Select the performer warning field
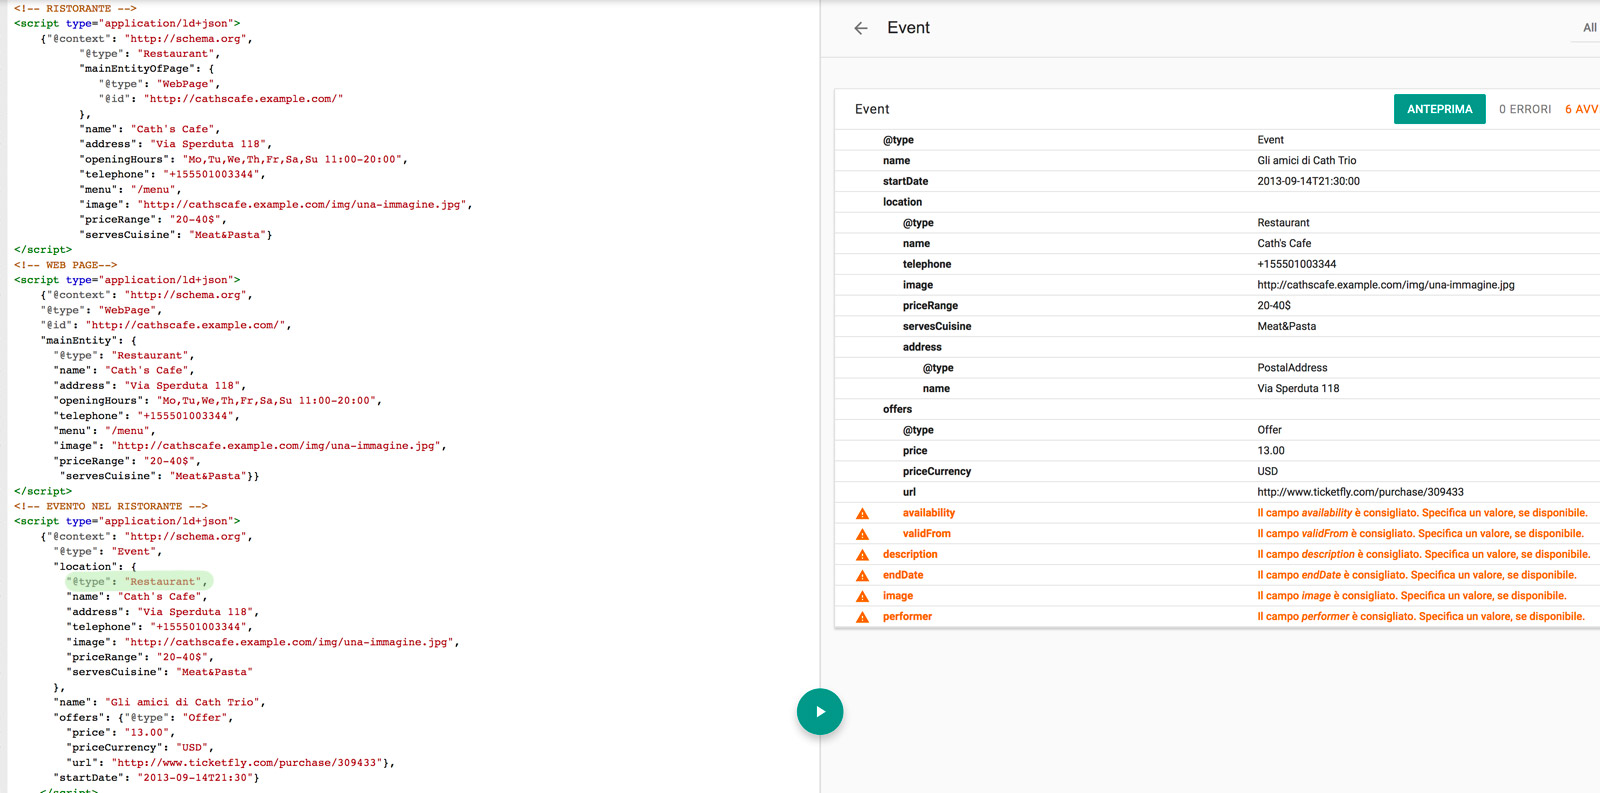 (907, 617)
